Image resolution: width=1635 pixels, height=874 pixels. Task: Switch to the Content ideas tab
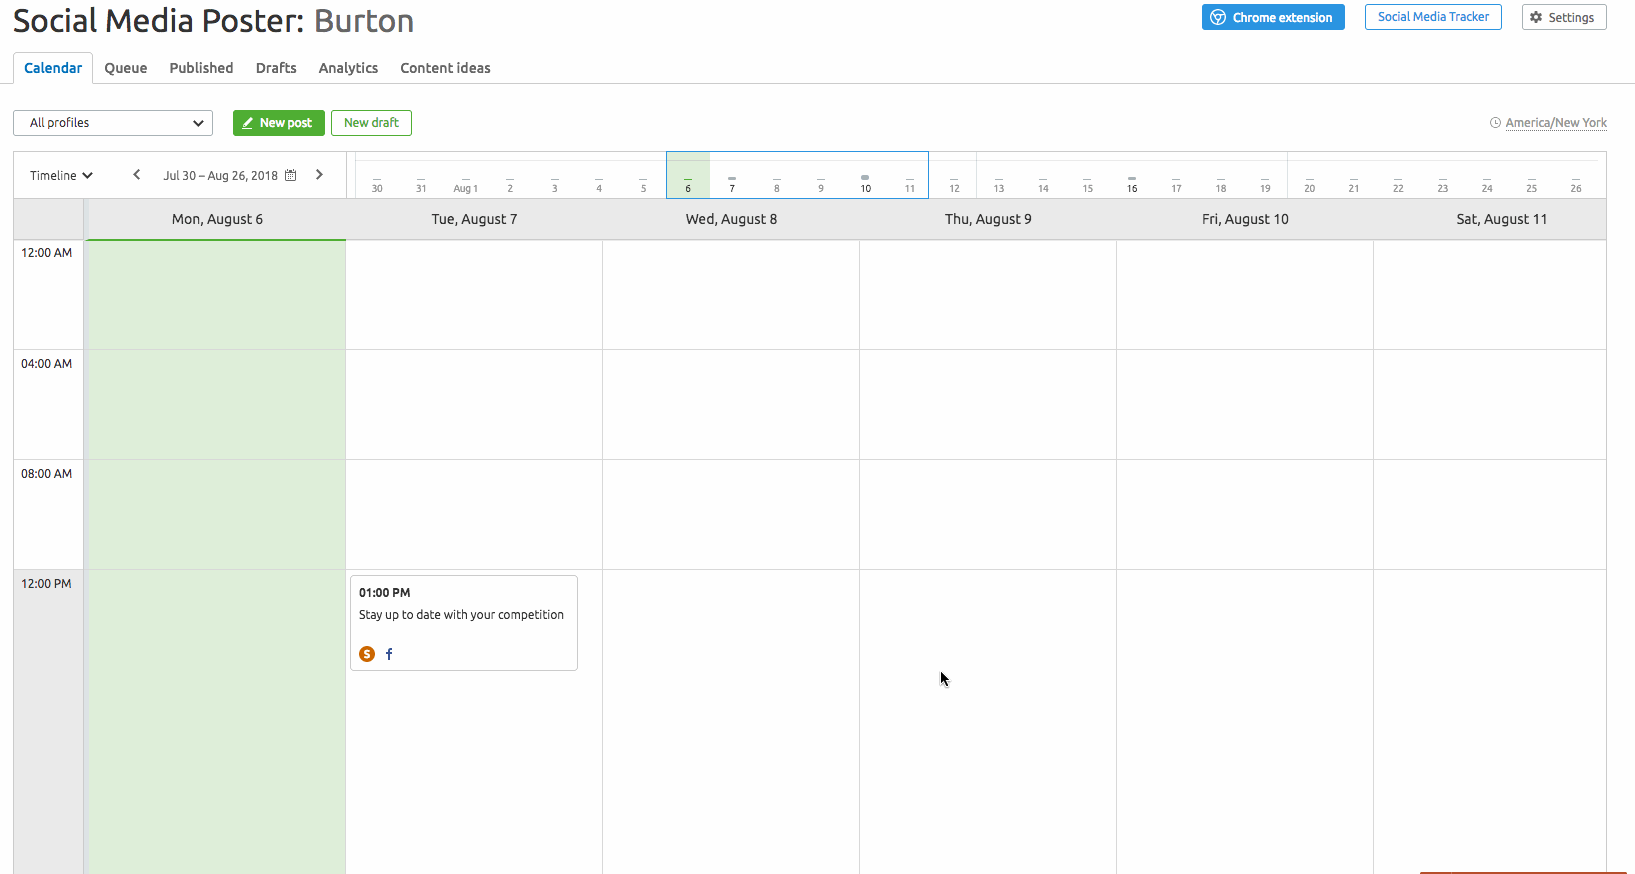[x=445, y=68]
